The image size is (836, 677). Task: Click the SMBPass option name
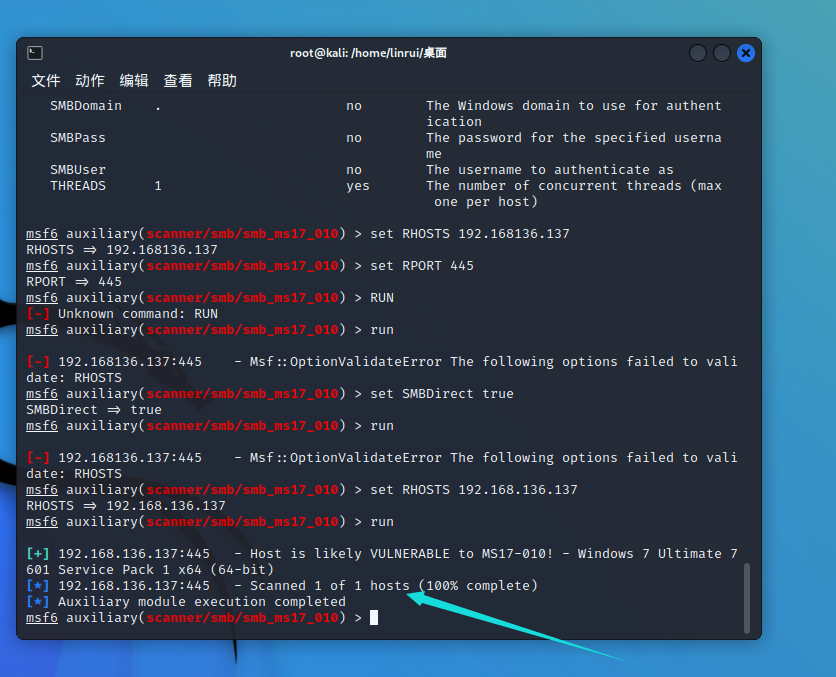point(78,138)
